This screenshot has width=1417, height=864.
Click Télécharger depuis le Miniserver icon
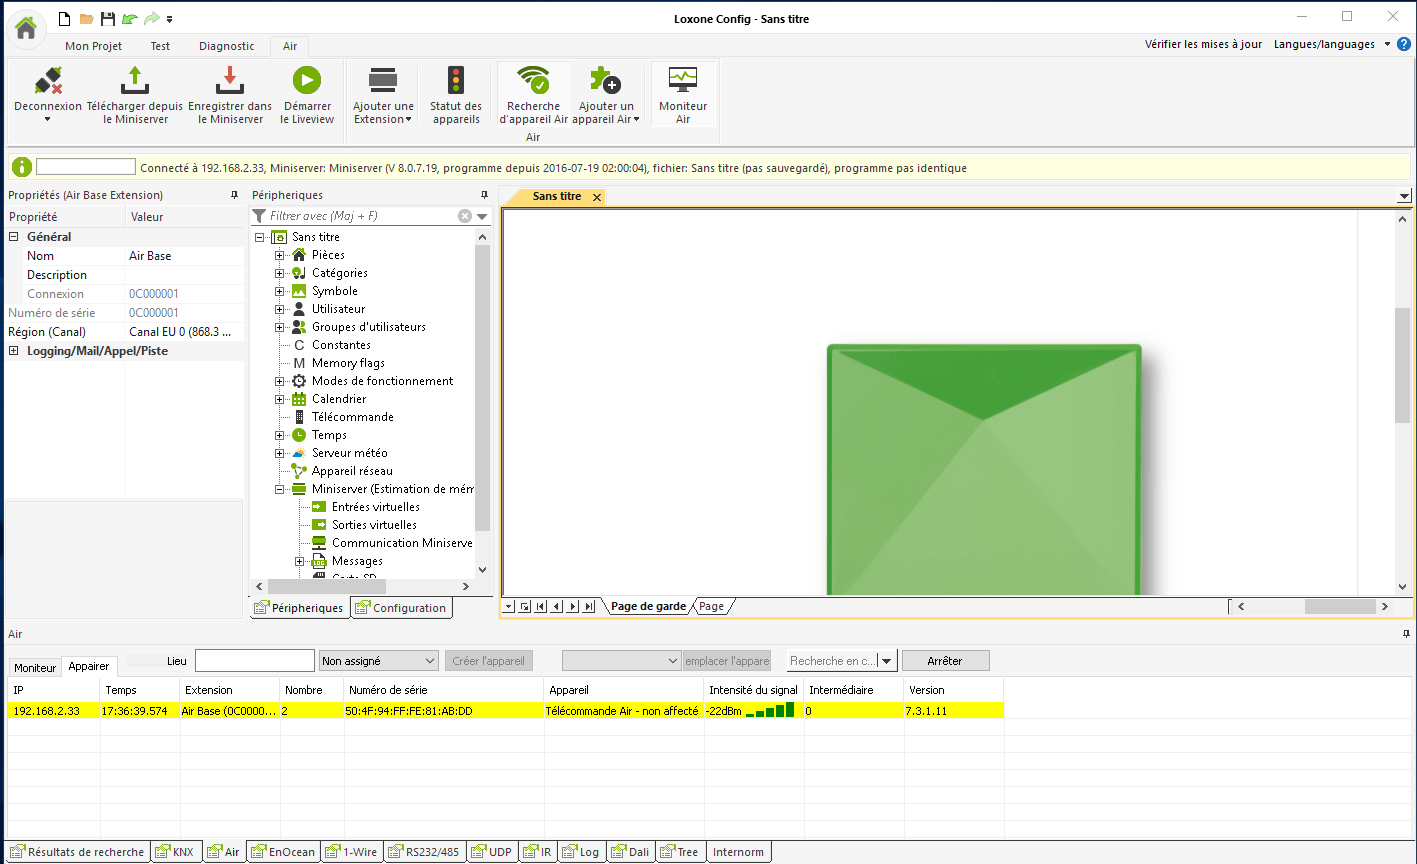pyautogui.click(x=134, y=81)
